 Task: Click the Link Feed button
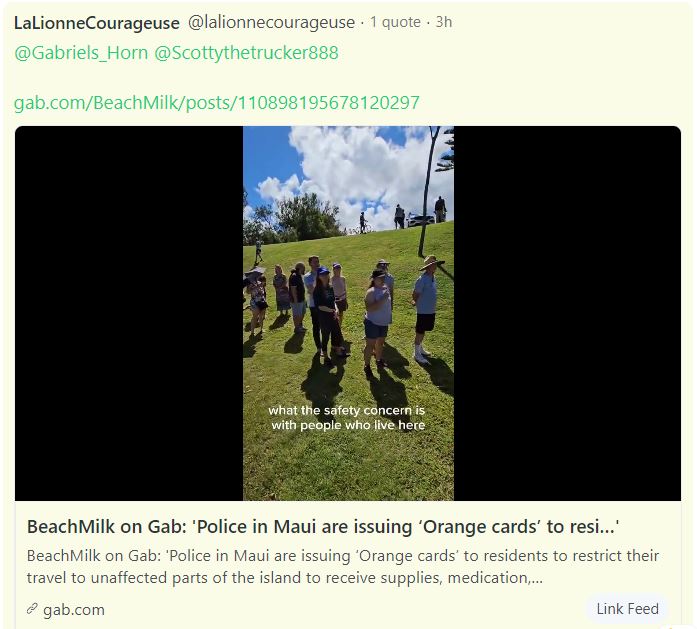point(627,609)
